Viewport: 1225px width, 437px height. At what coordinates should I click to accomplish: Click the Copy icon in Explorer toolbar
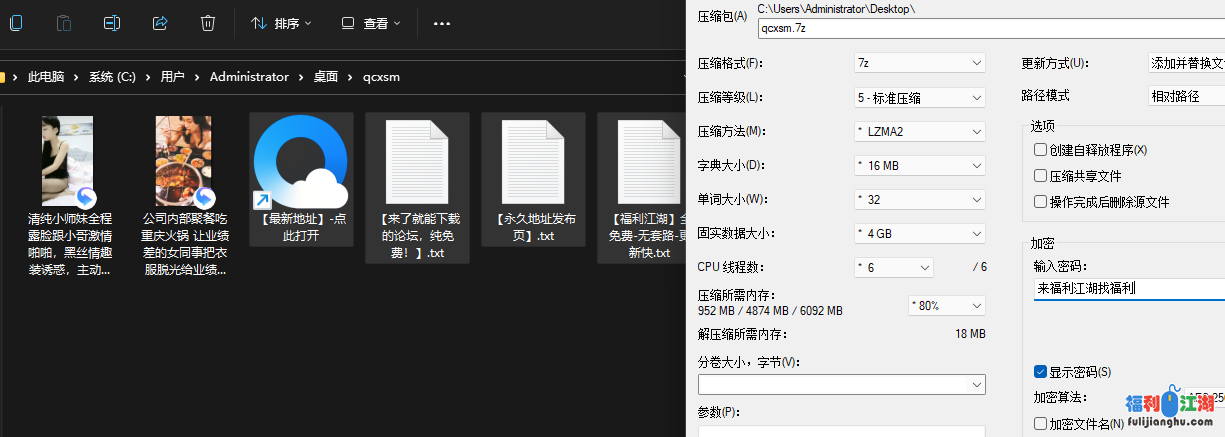pos(16,22)
